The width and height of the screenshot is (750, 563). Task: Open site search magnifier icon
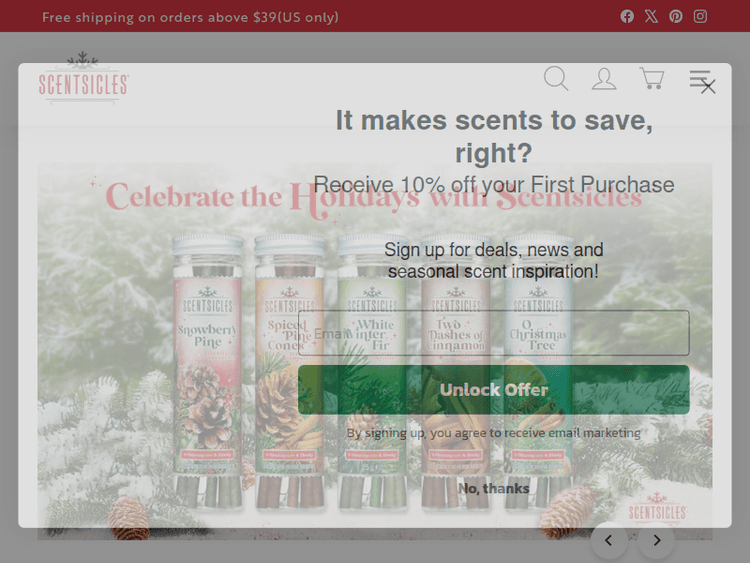[556, 78]
